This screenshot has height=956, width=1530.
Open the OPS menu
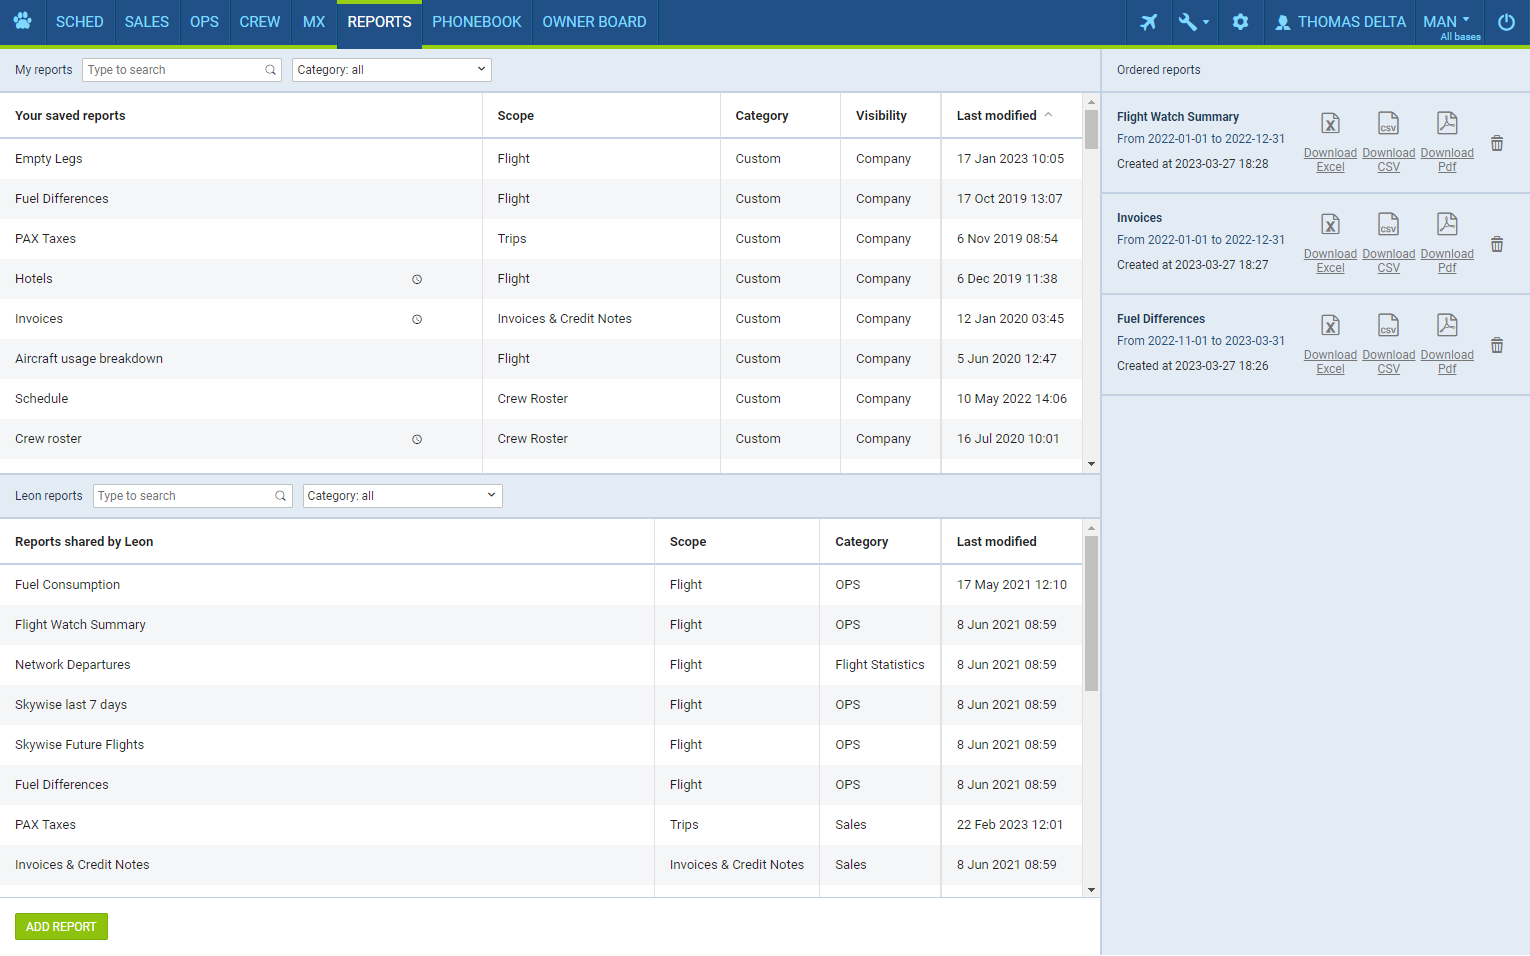(204, 22)
